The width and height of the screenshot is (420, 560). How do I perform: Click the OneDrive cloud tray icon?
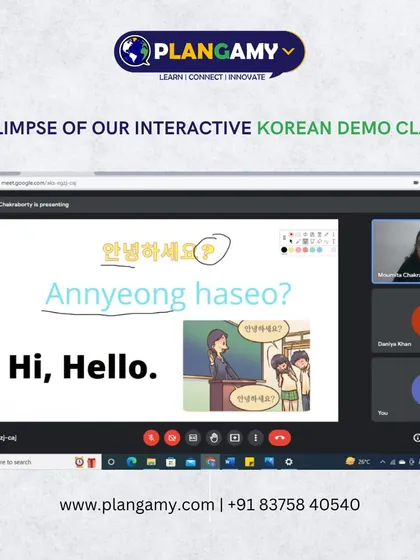(402, 462)
